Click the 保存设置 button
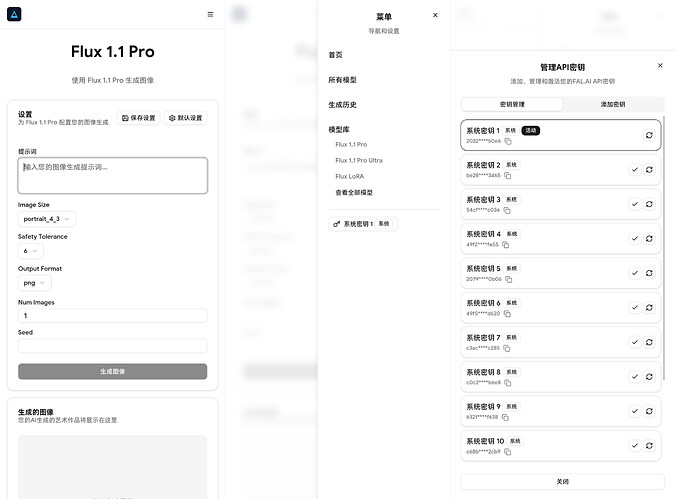This screenshot has height=499, width=675. click(139, 118)
